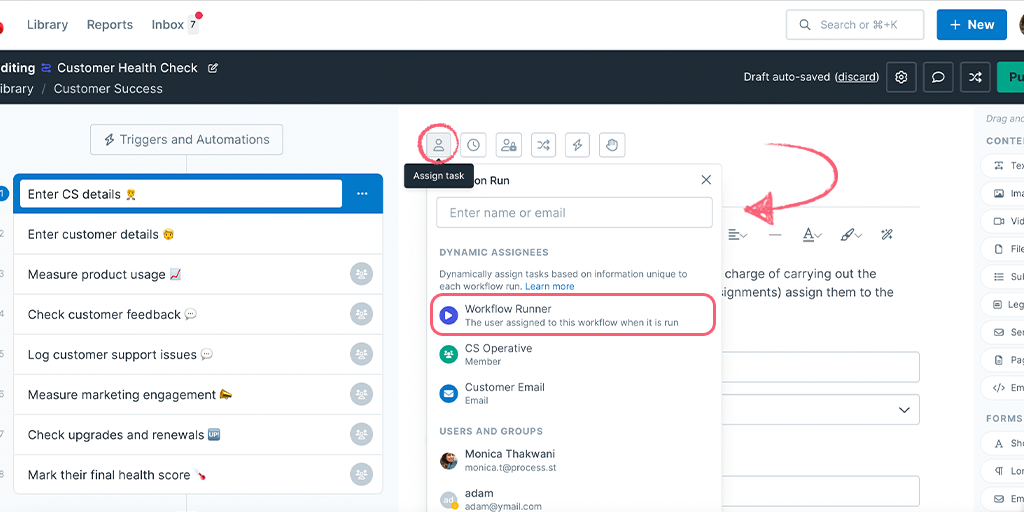
Task: Close the assignee popup
Action: pos(706,180)
